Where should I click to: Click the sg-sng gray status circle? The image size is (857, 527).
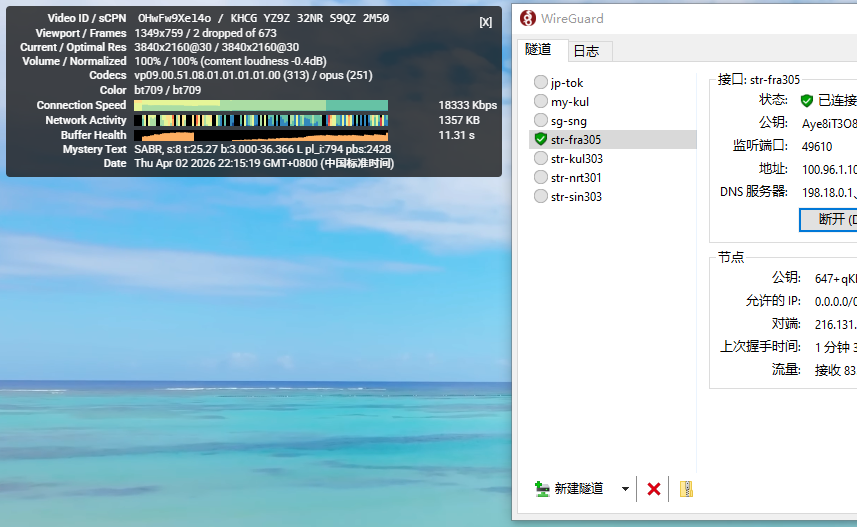(541, 120)
